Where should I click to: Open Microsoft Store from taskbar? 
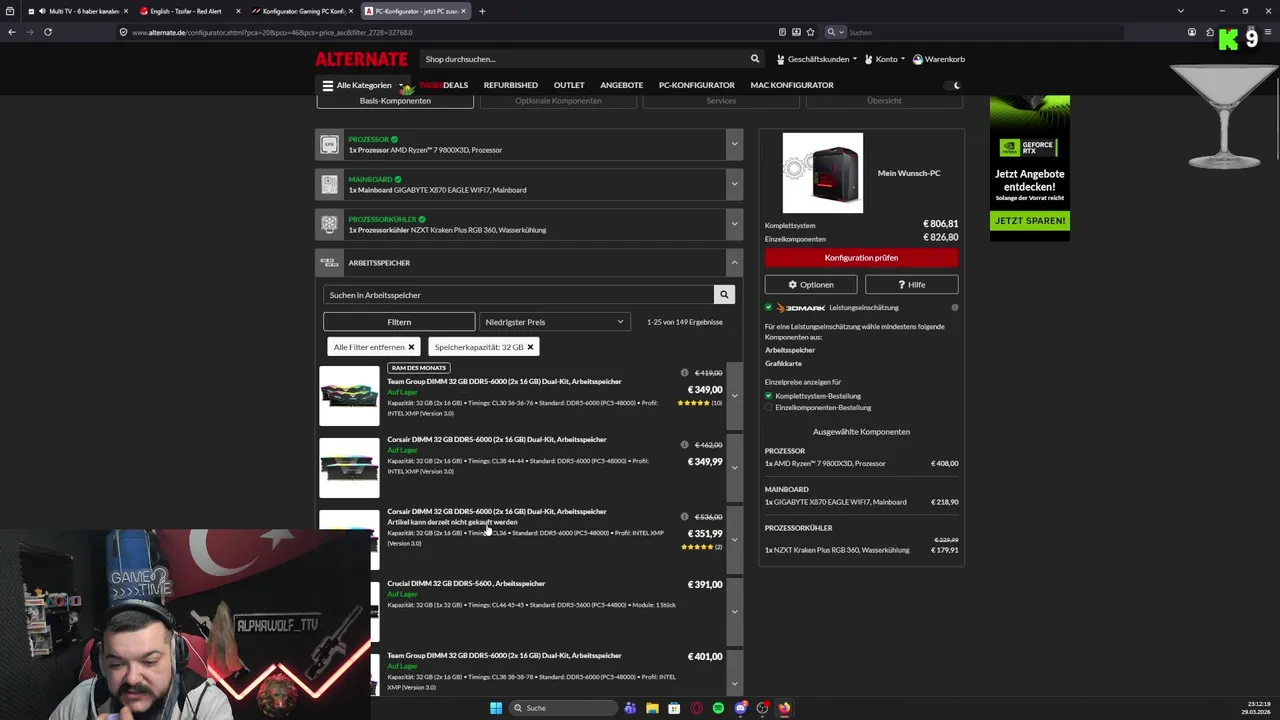point(674,708)
